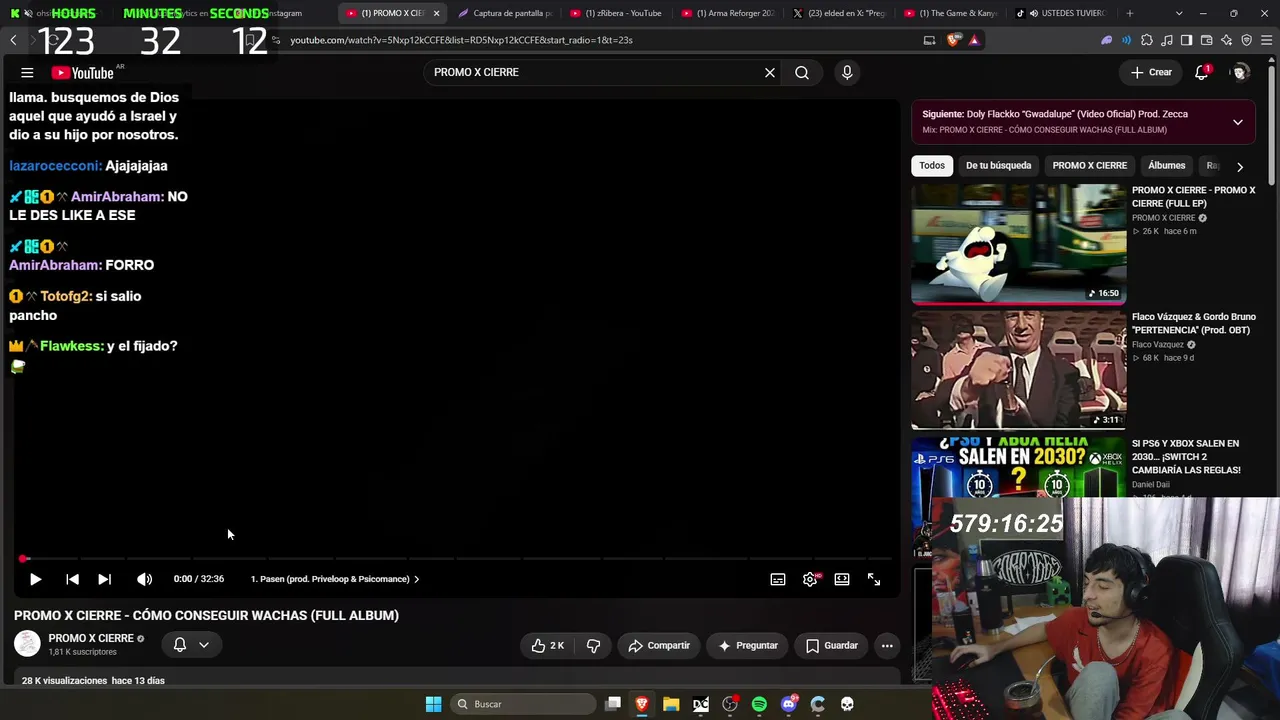
Task: Seek on the video progress bar
Action: (455, 558)
